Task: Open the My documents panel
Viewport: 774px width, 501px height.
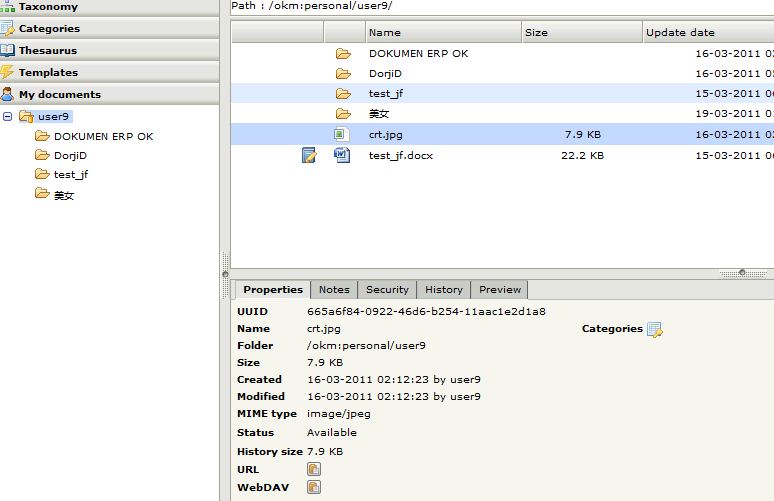Action: coord(109,94)
